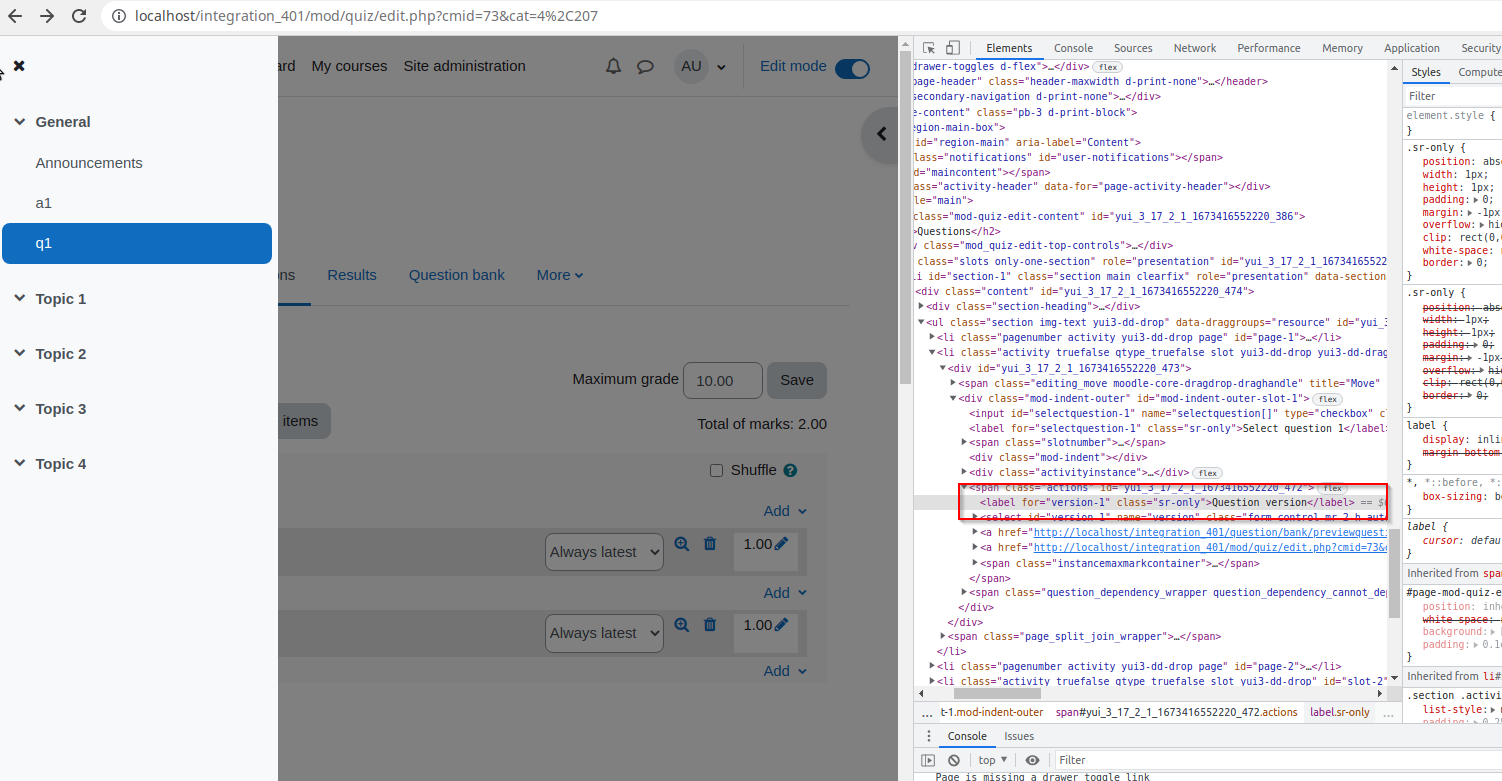Open the user menu dropdown arrow
Screen dimensions: 1502x781
721,68
